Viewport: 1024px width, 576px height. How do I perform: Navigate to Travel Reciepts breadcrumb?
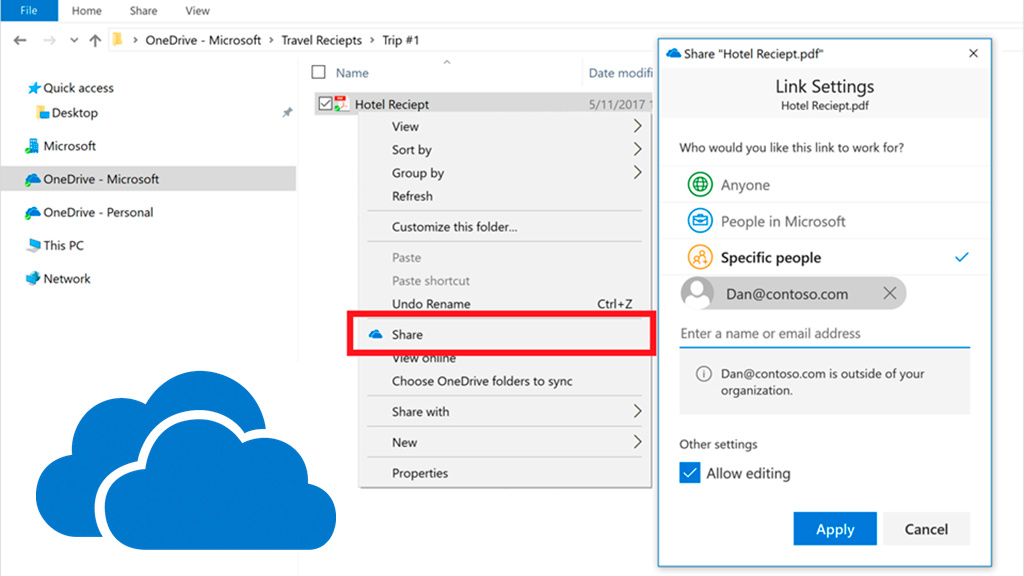click(321, 40)
